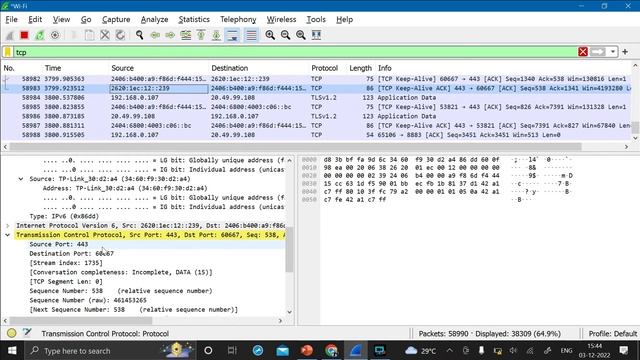Open capture options gear icon
Image resolution: width=640 pixels, height=360 pixels.
pos(55,36)
